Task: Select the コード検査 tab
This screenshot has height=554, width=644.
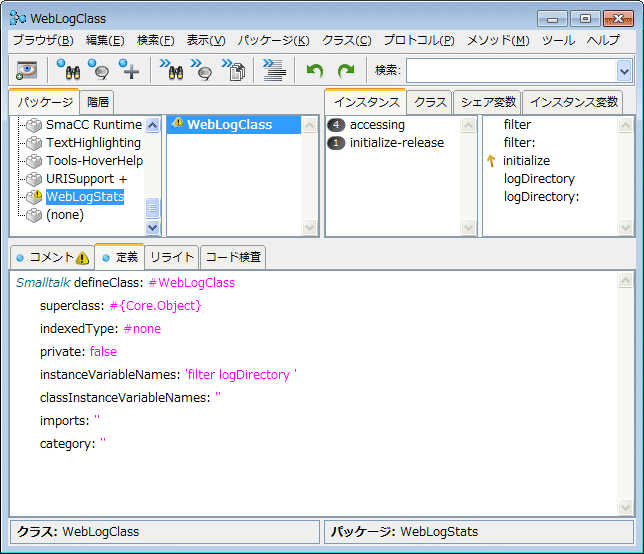Action: [233, 257]
